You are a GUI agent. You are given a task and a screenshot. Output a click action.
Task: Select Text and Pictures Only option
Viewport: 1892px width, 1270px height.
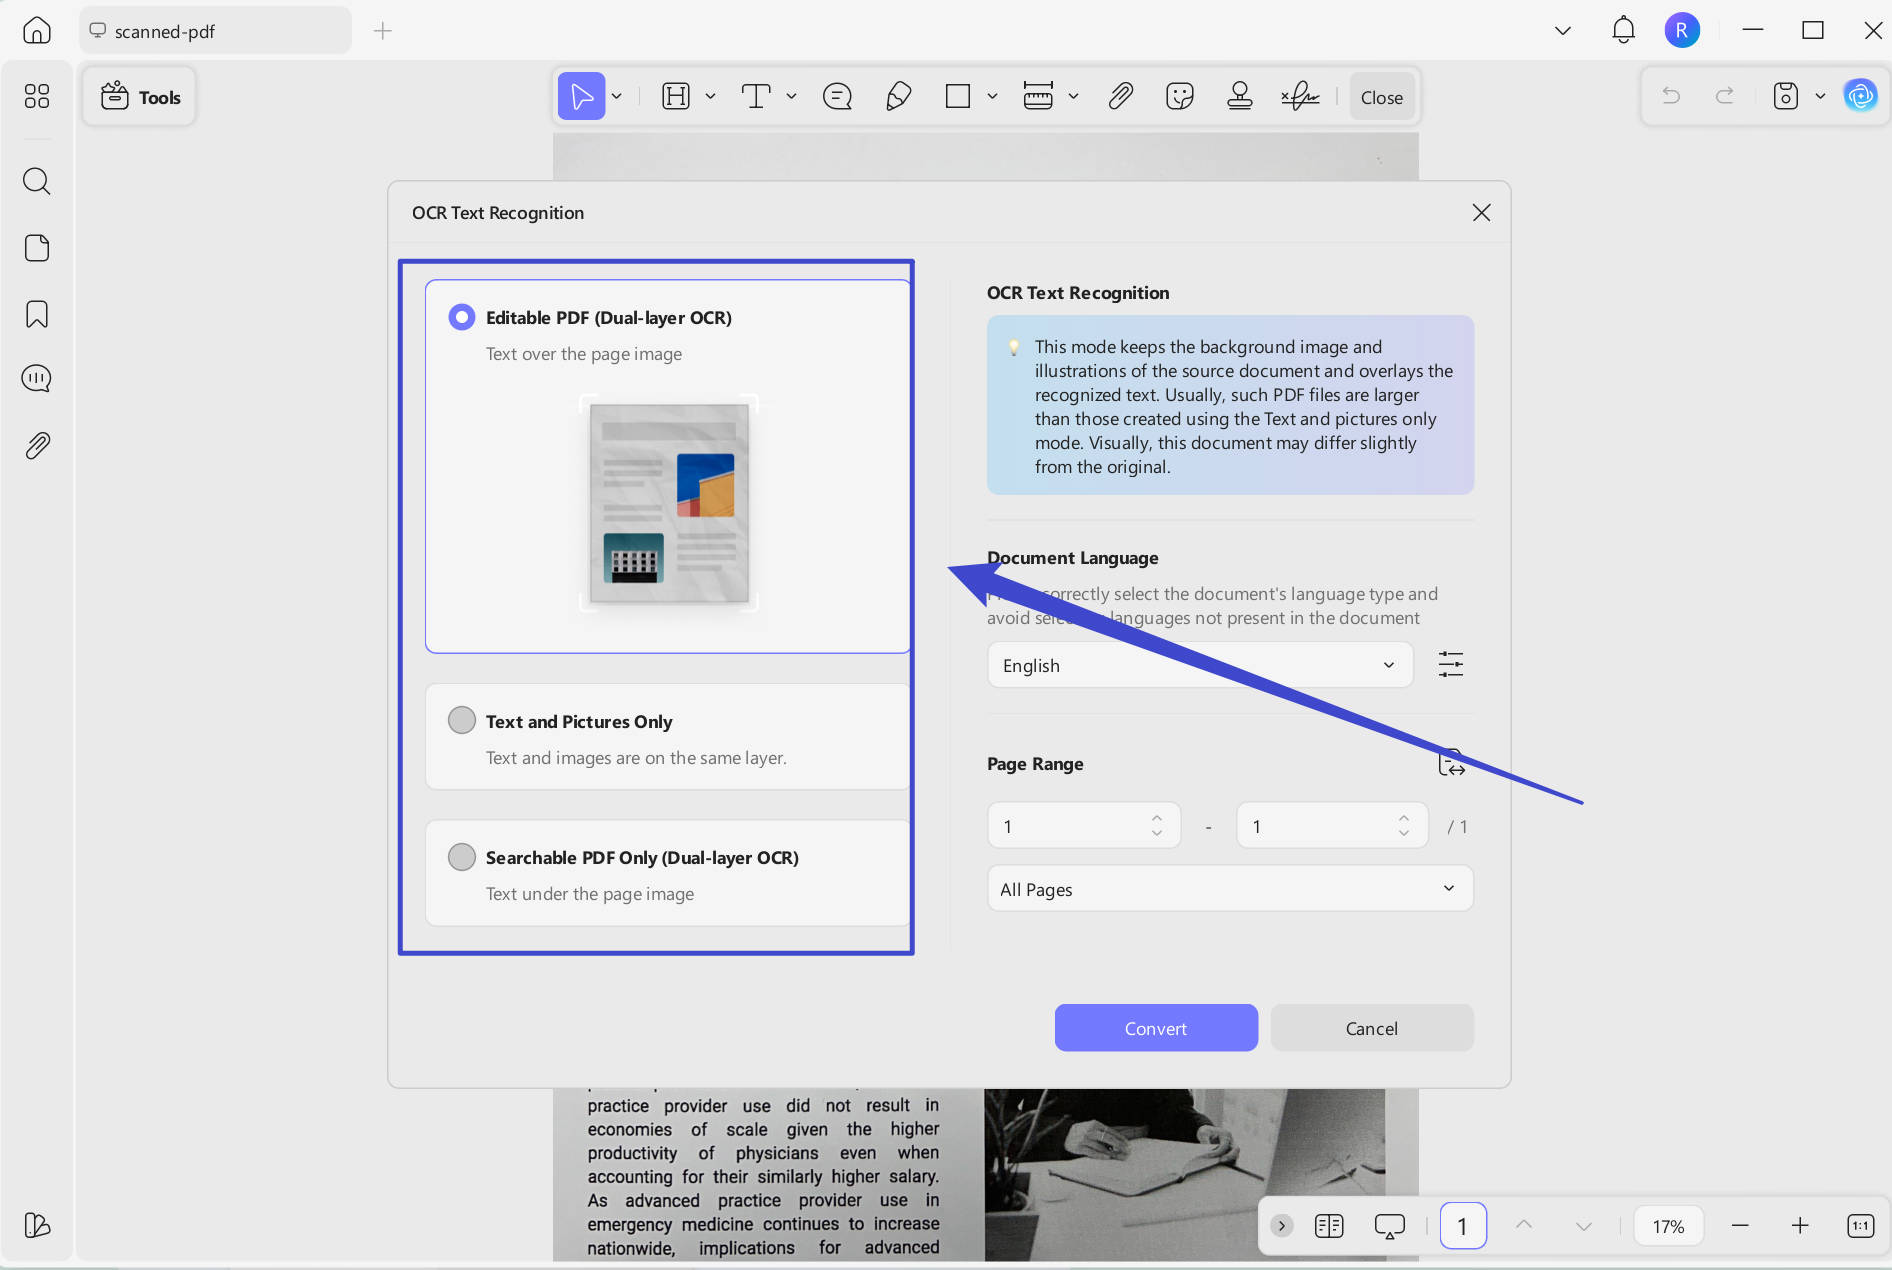point(461,720)
